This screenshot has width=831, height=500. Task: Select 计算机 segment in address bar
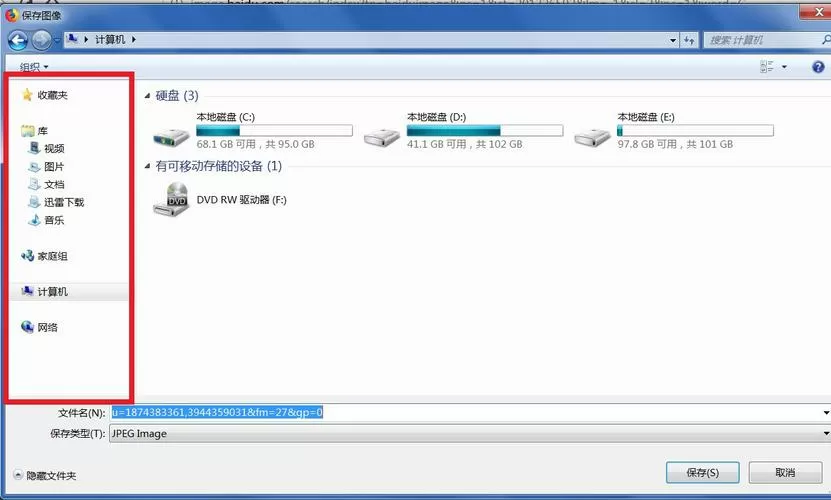tap(110, 39)
